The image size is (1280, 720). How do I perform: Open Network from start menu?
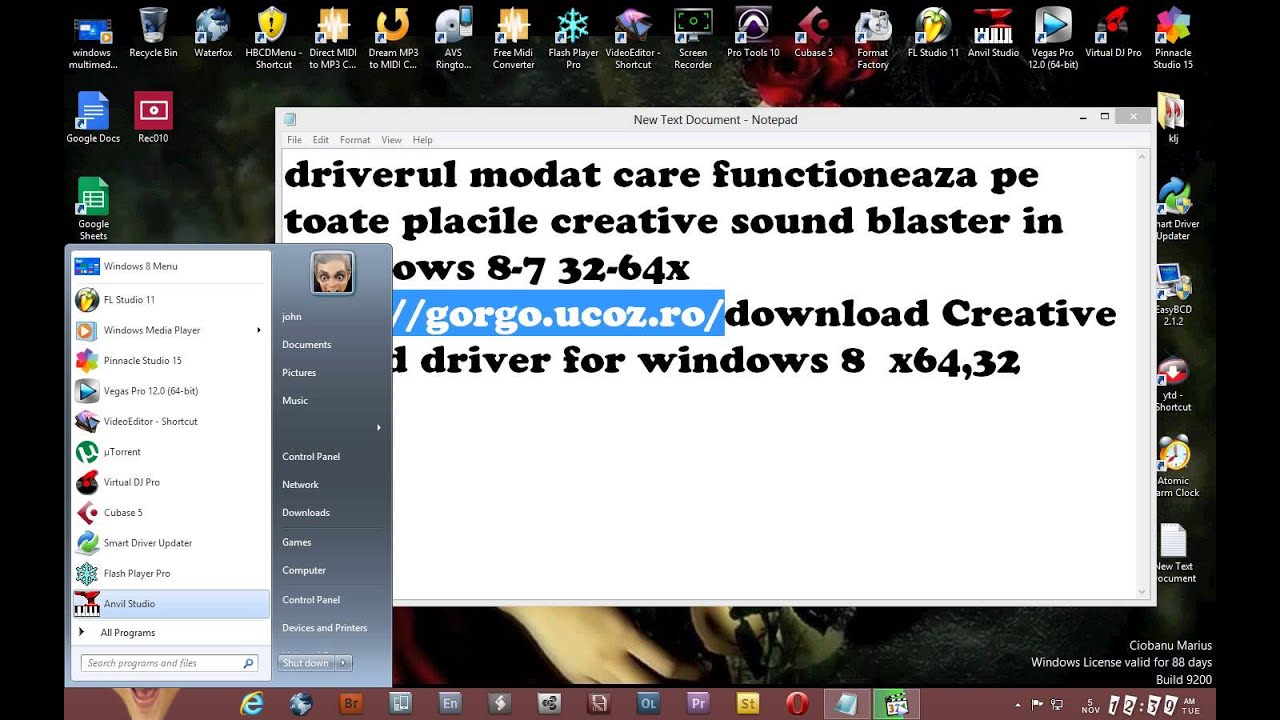[300, 484]
